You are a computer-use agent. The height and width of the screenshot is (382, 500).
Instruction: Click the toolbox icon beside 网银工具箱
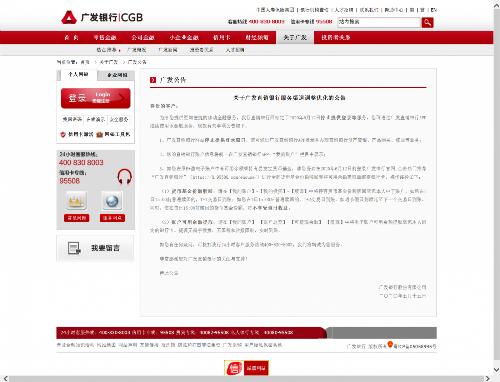click(99, 134)
